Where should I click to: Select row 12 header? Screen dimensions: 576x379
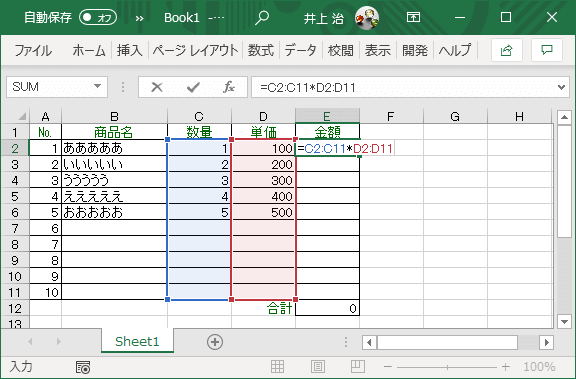click(15, 308)
